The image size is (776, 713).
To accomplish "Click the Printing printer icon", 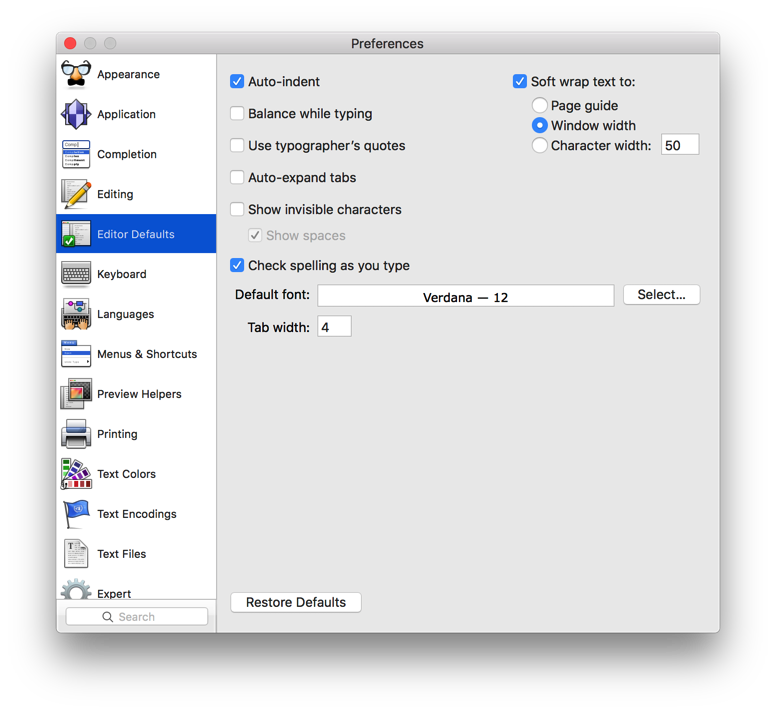I will [x=76, y=434].
